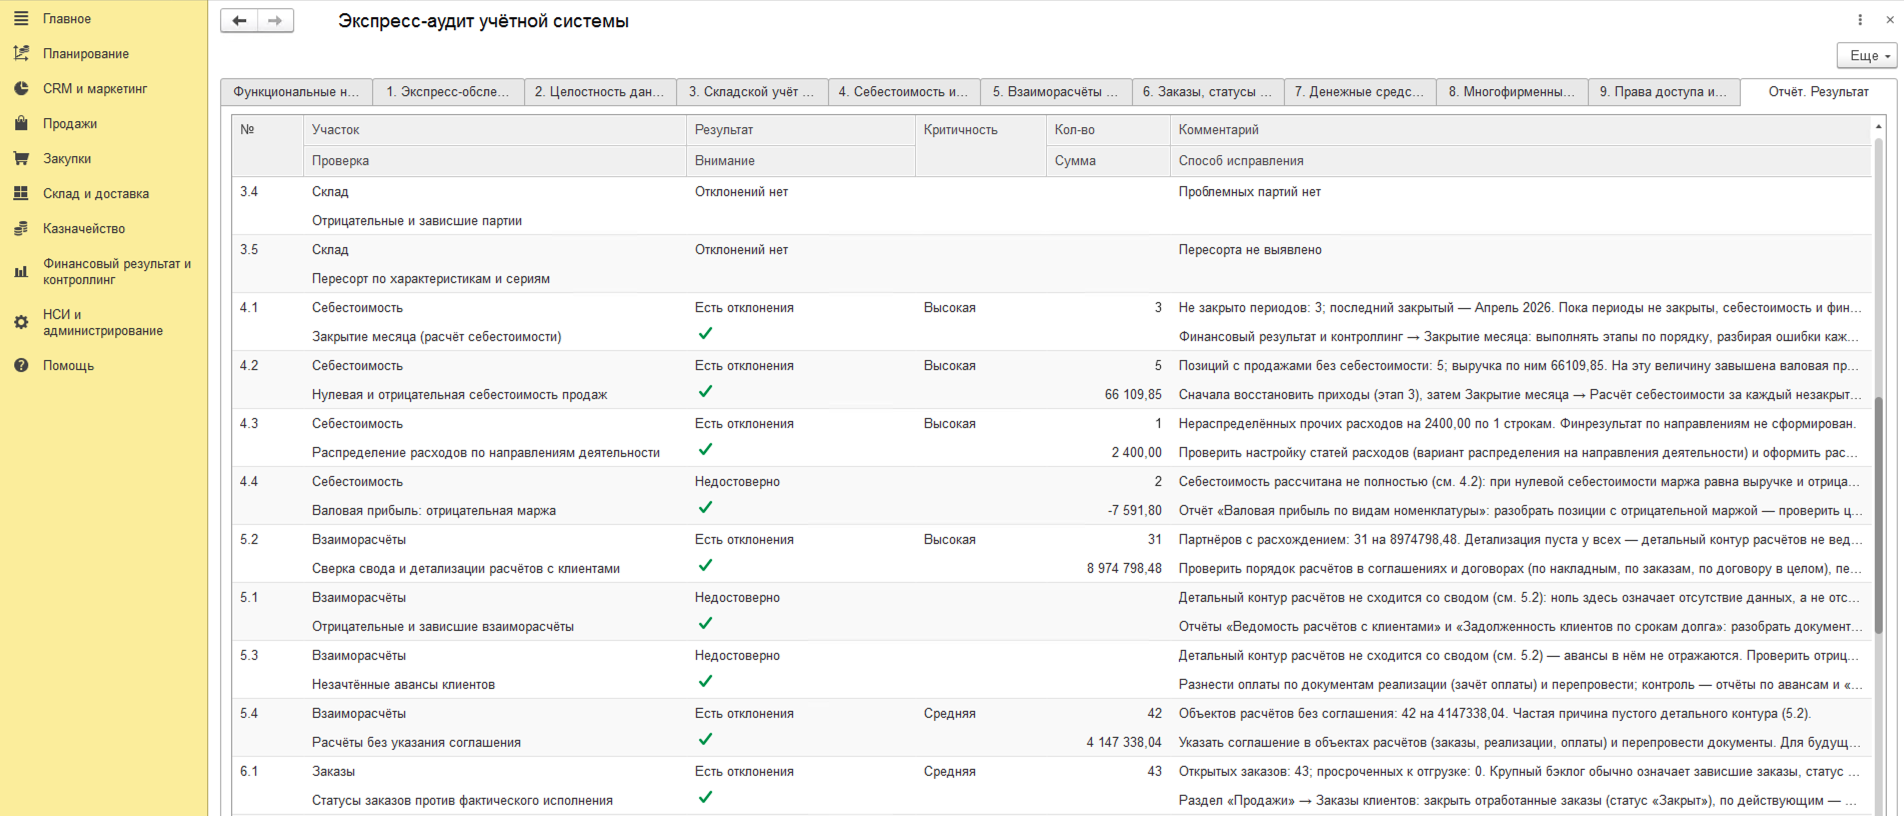Image resolution: width=1904 pixels, height=816 pixels.
Task: Close the Экспресс-аудит form
Action: pos(1890,20)
